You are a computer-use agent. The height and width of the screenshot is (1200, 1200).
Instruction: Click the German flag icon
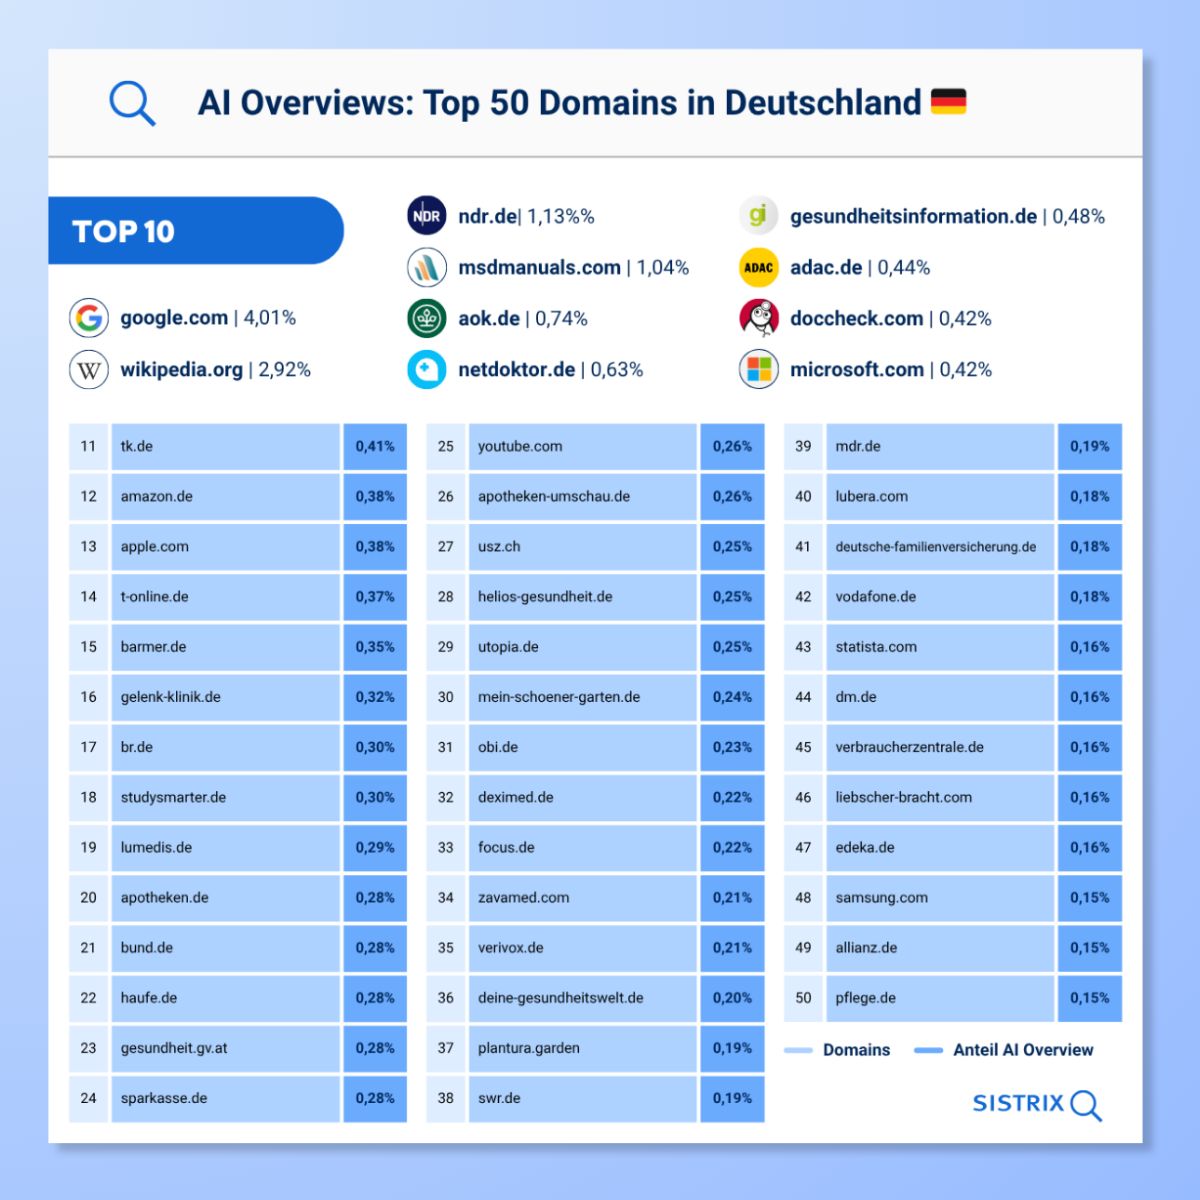click(x=948, y=102)
